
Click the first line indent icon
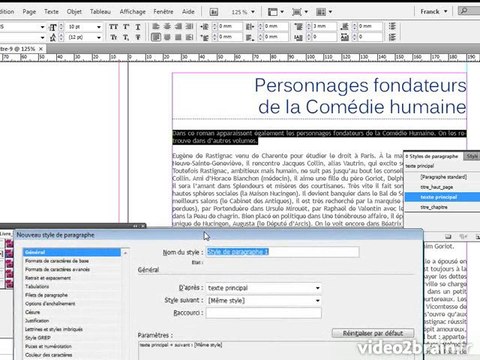205,37
